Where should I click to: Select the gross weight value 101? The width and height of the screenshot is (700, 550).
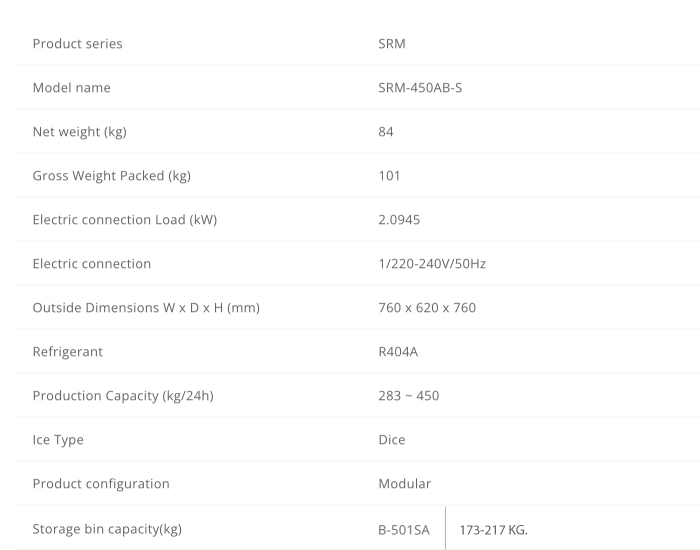[x=389, y=176]
